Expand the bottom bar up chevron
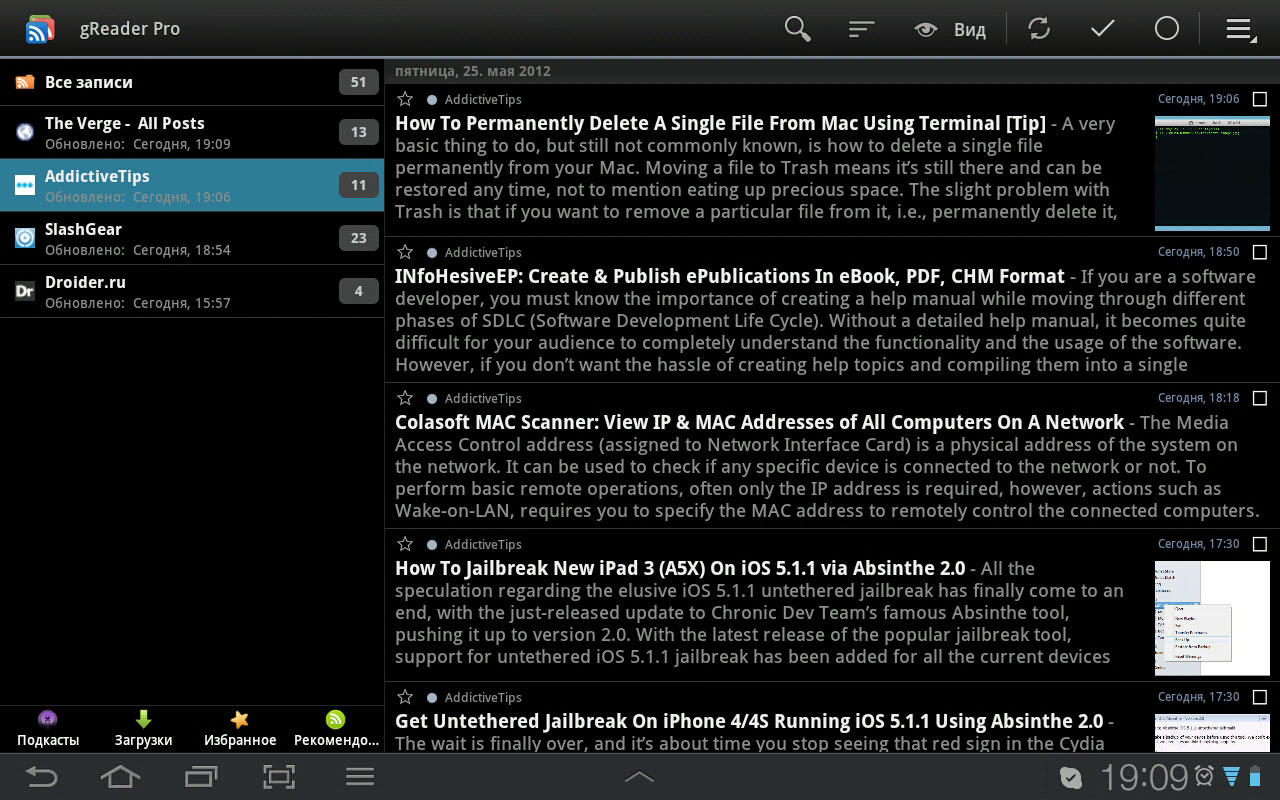 click(x=639, y=777)
